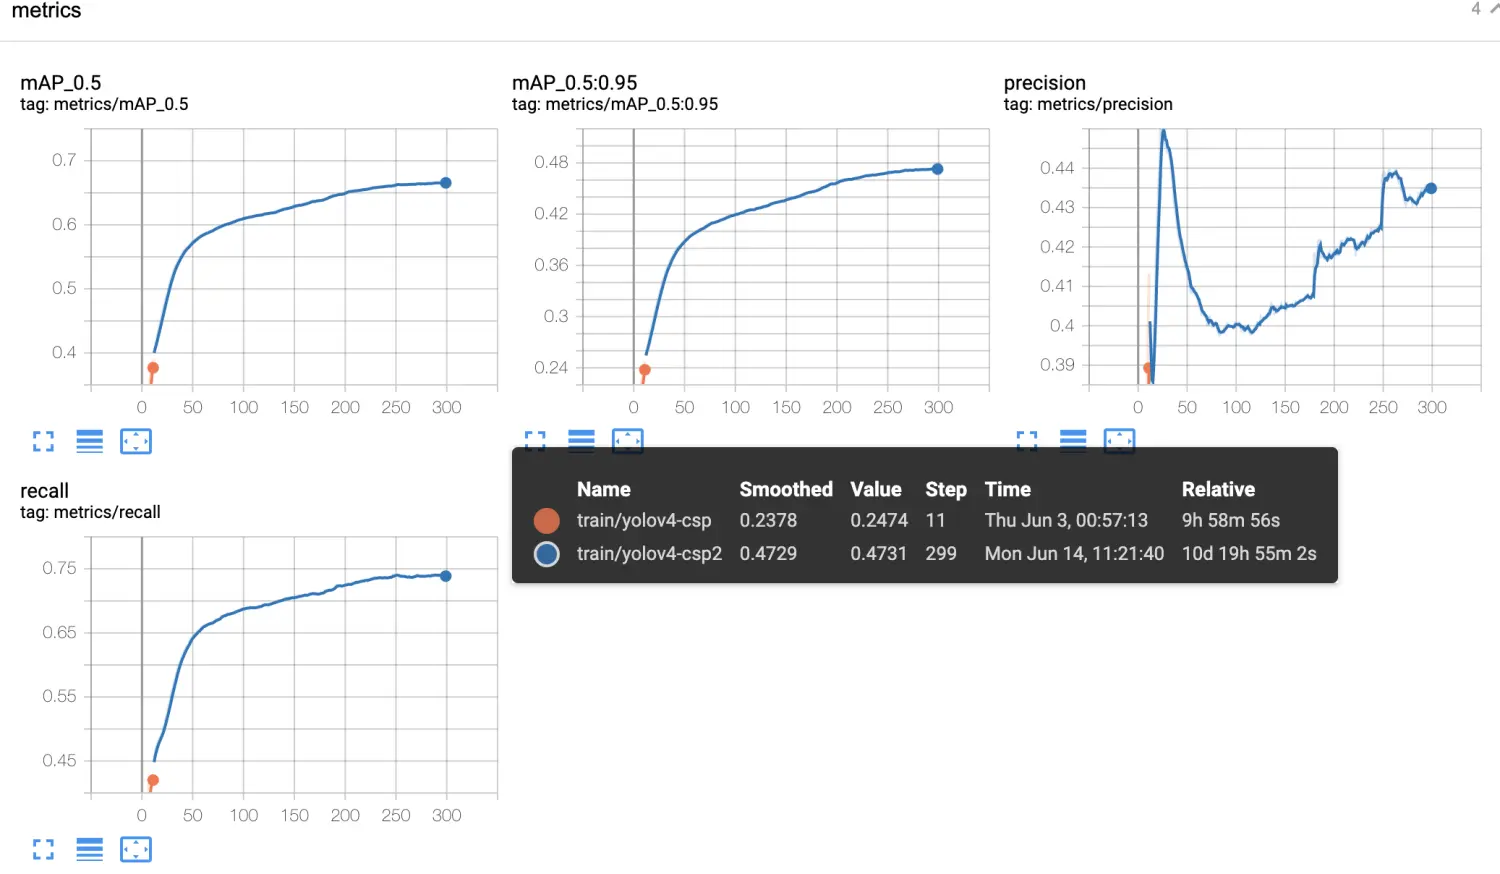Expand the recall chart to full size
The width and height of the screenshot is (1500, 874).
(43, 849)
